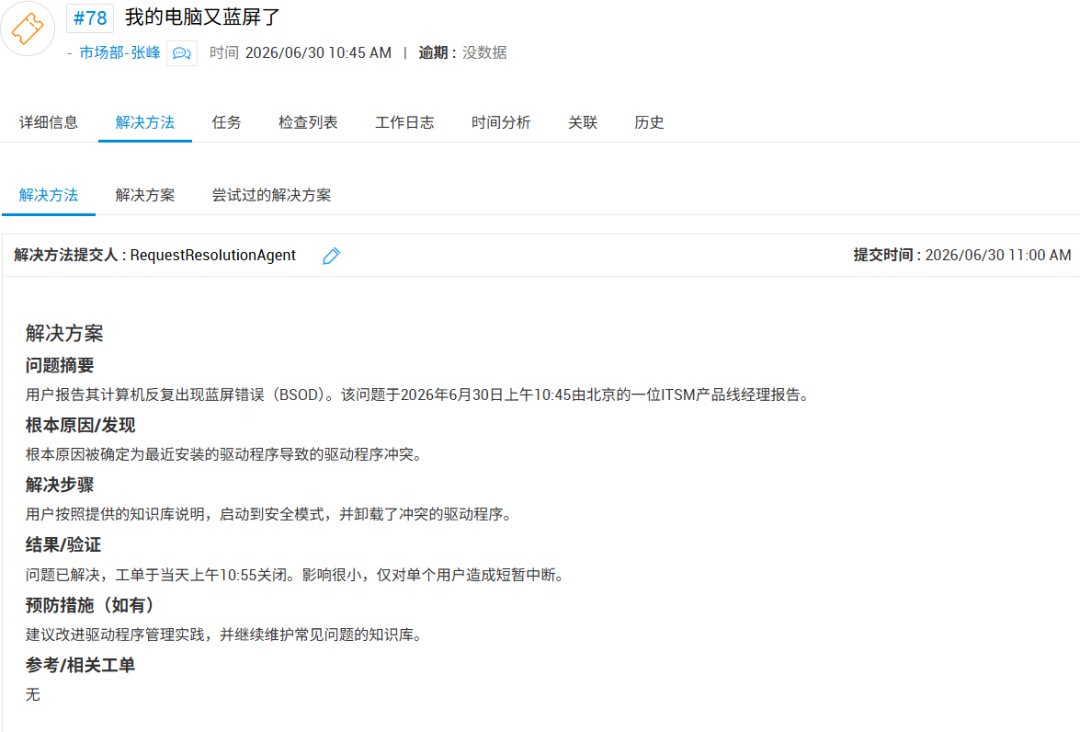This screenshot has width=1080, height=732.
Task: Click the safe mode resolution step sentence
Action: (269, 514)
